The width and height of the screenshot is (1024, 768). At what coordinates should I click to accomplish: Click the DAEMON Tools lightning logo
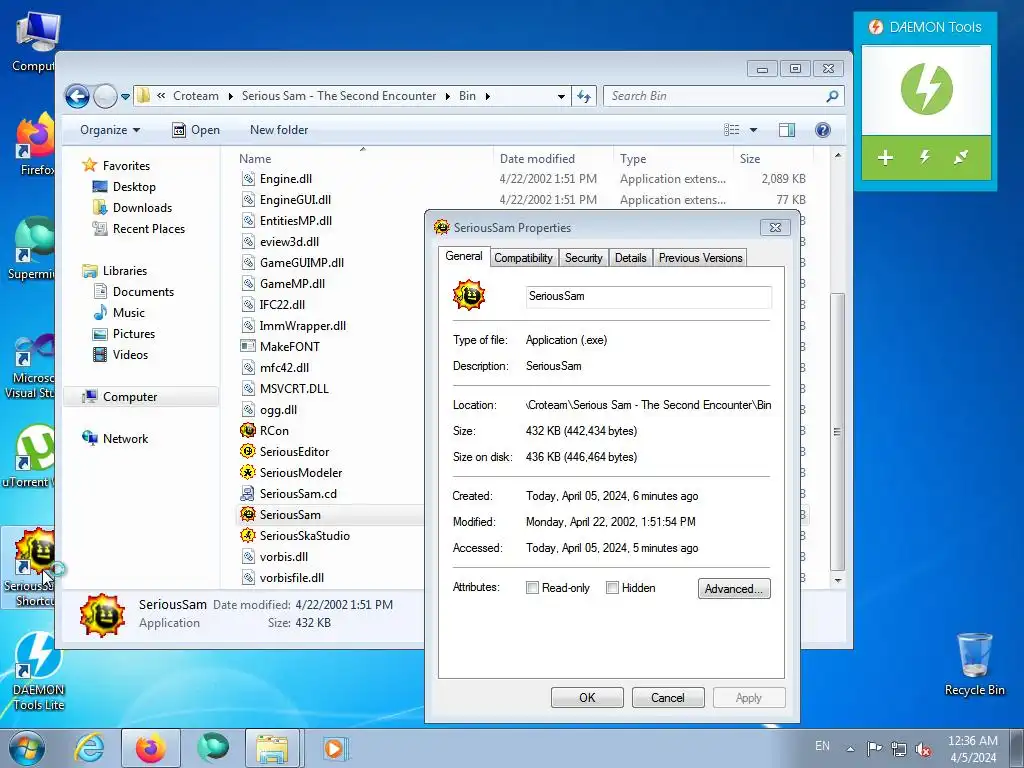(926, 89)
